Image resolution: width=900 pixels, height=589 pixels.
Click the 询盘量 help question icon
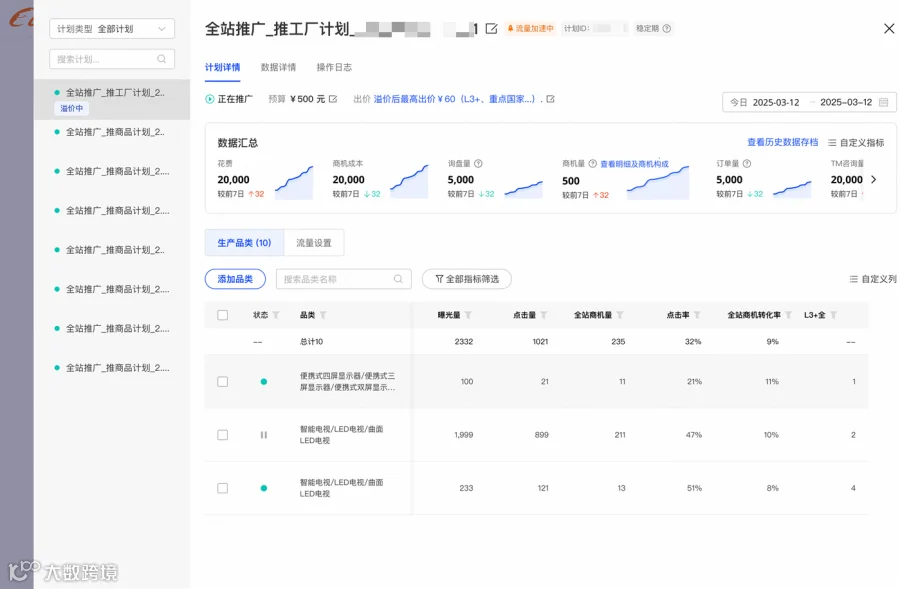point(478,164)
